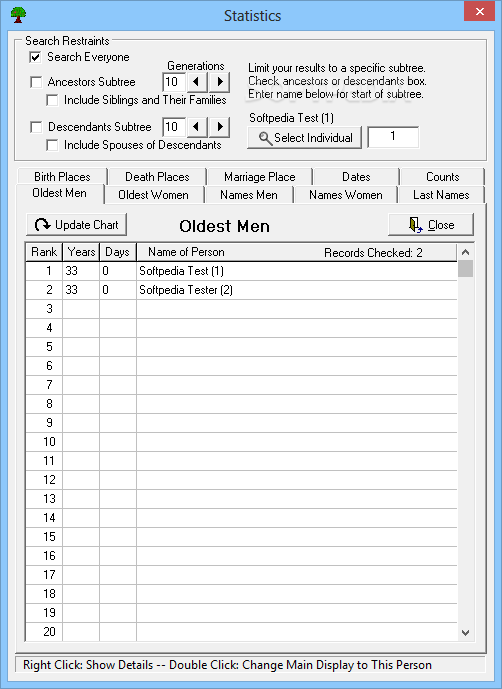Click the Years column header
The height and width of the screenshot is (689, 502).
click(x=81, y=252)
